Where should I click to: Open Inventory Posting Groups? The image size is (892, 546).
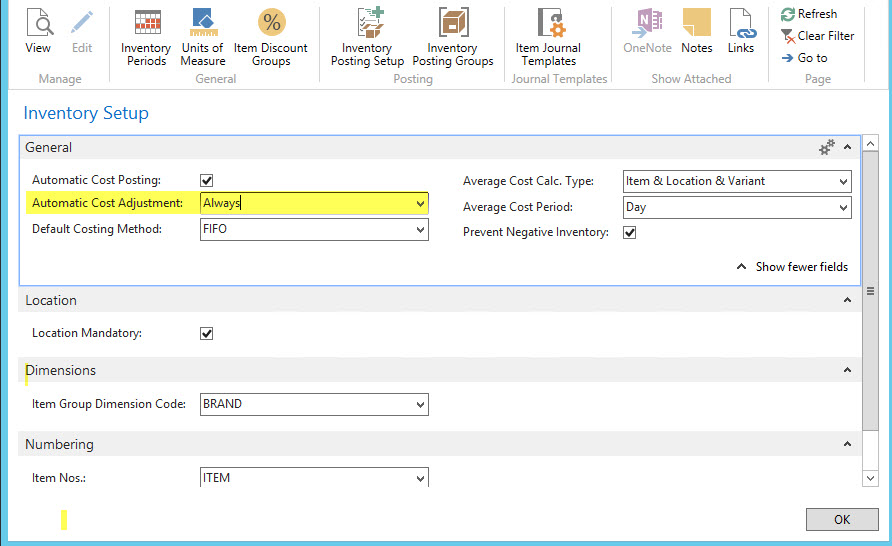point(453,36)
